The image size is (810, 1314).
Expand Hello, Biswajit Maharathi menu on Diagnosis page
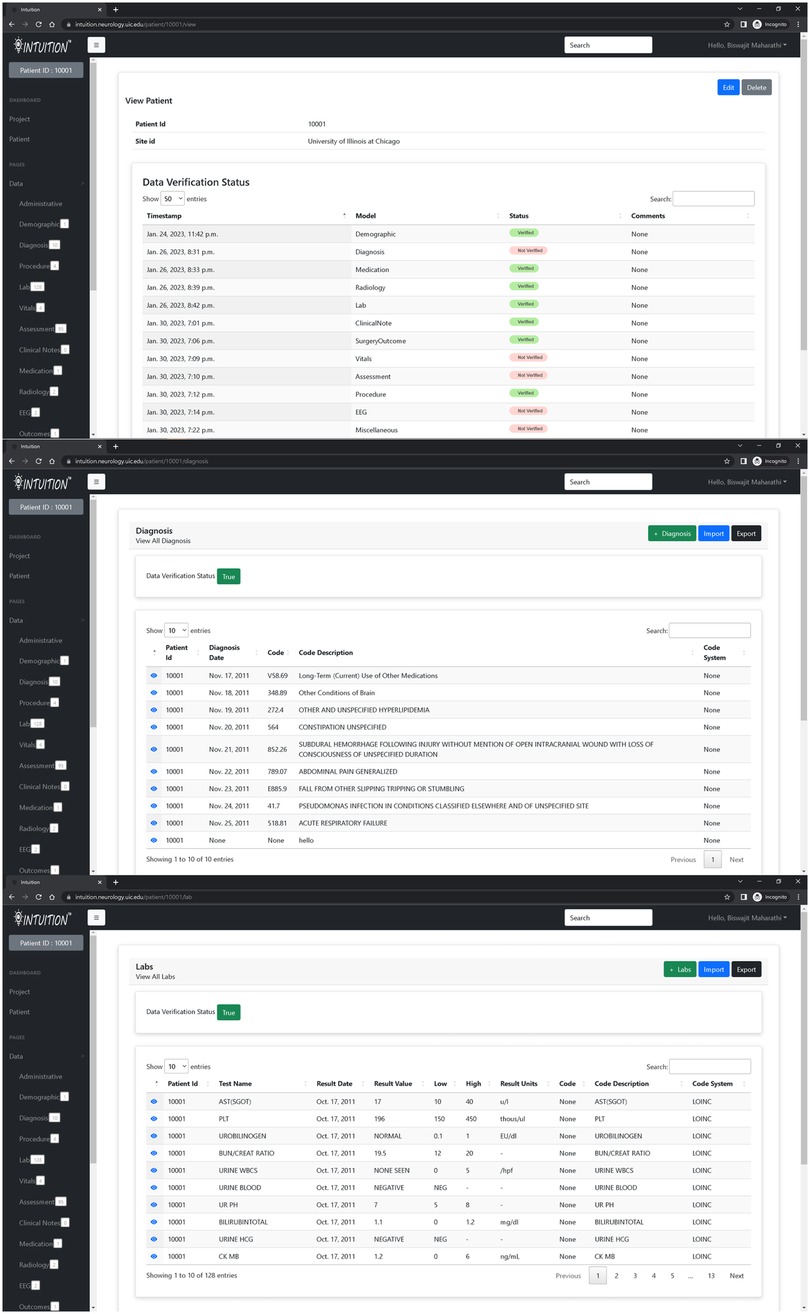(747, 482)
